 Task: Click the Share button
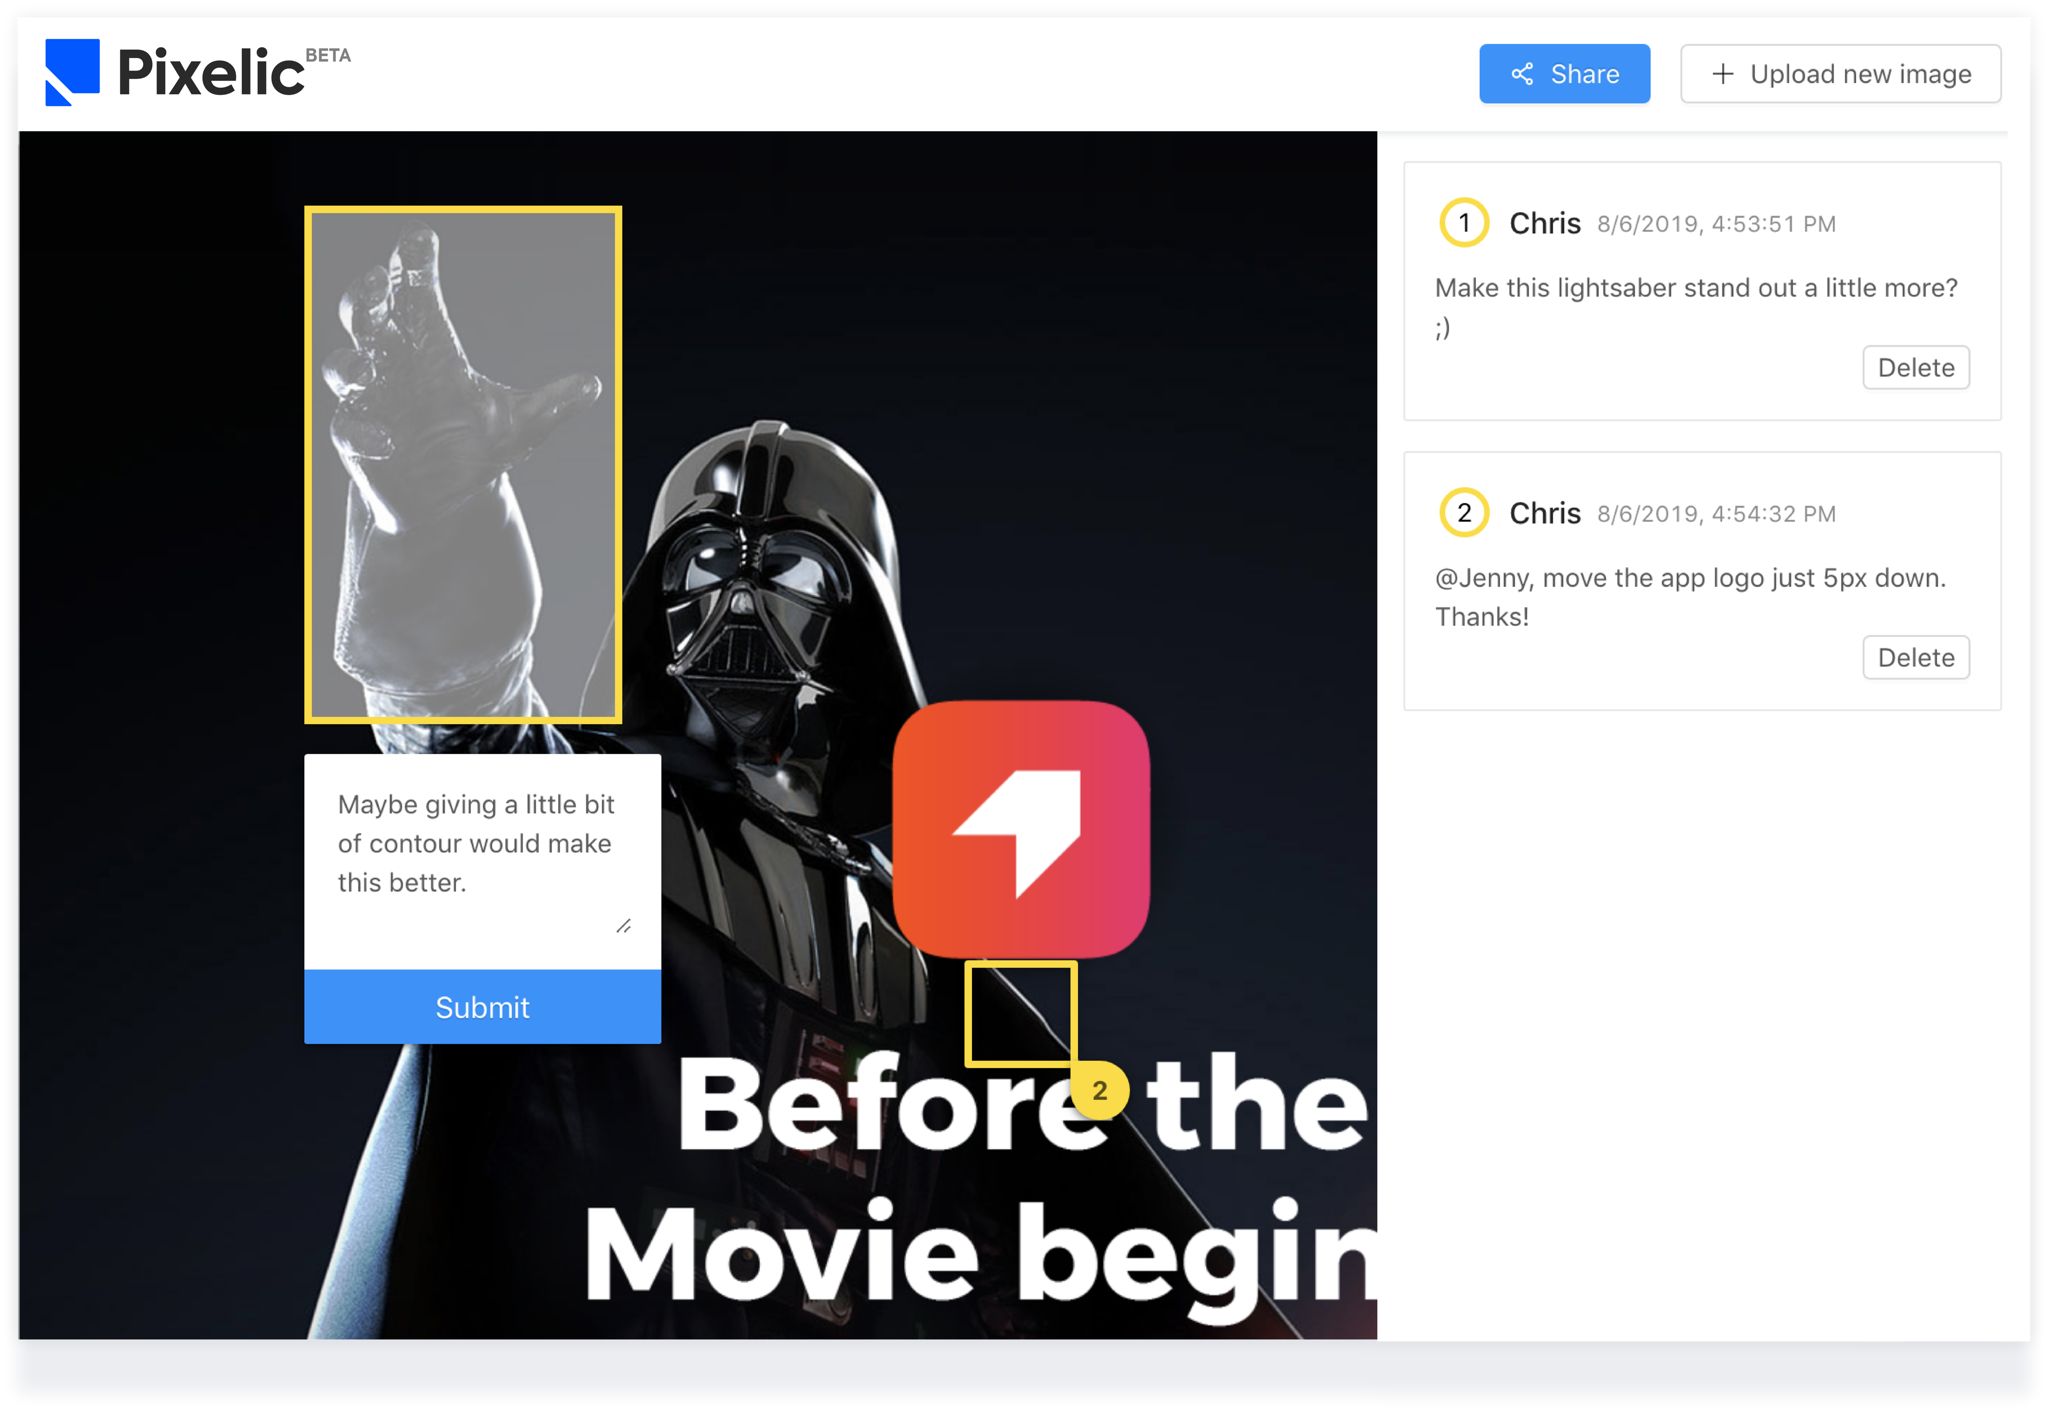1563,74
